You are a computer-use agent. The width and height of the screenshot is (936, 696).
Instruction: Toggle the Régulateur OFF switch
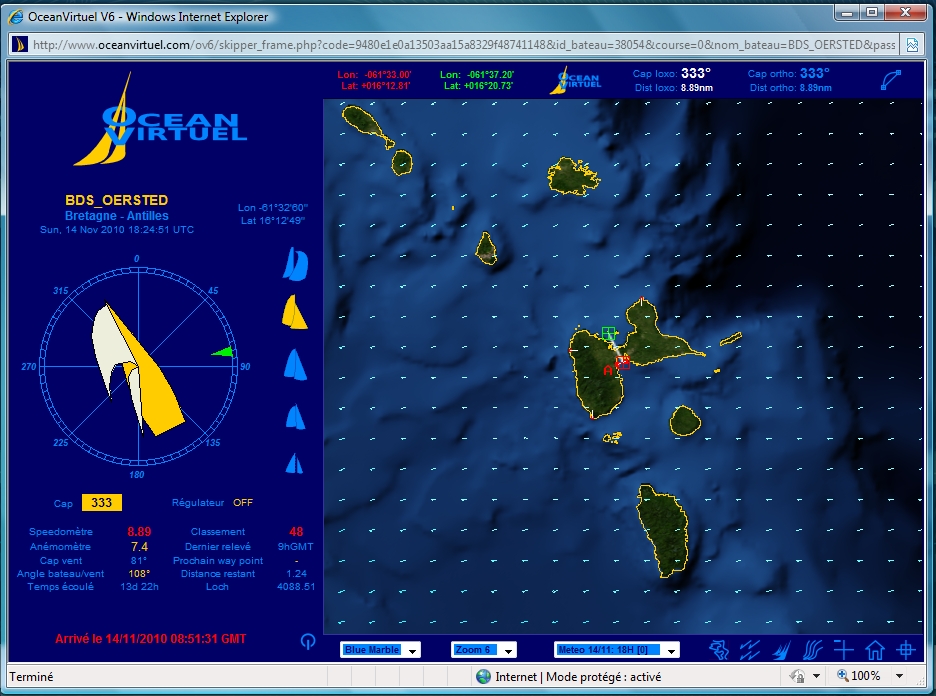tap(243, 503)
